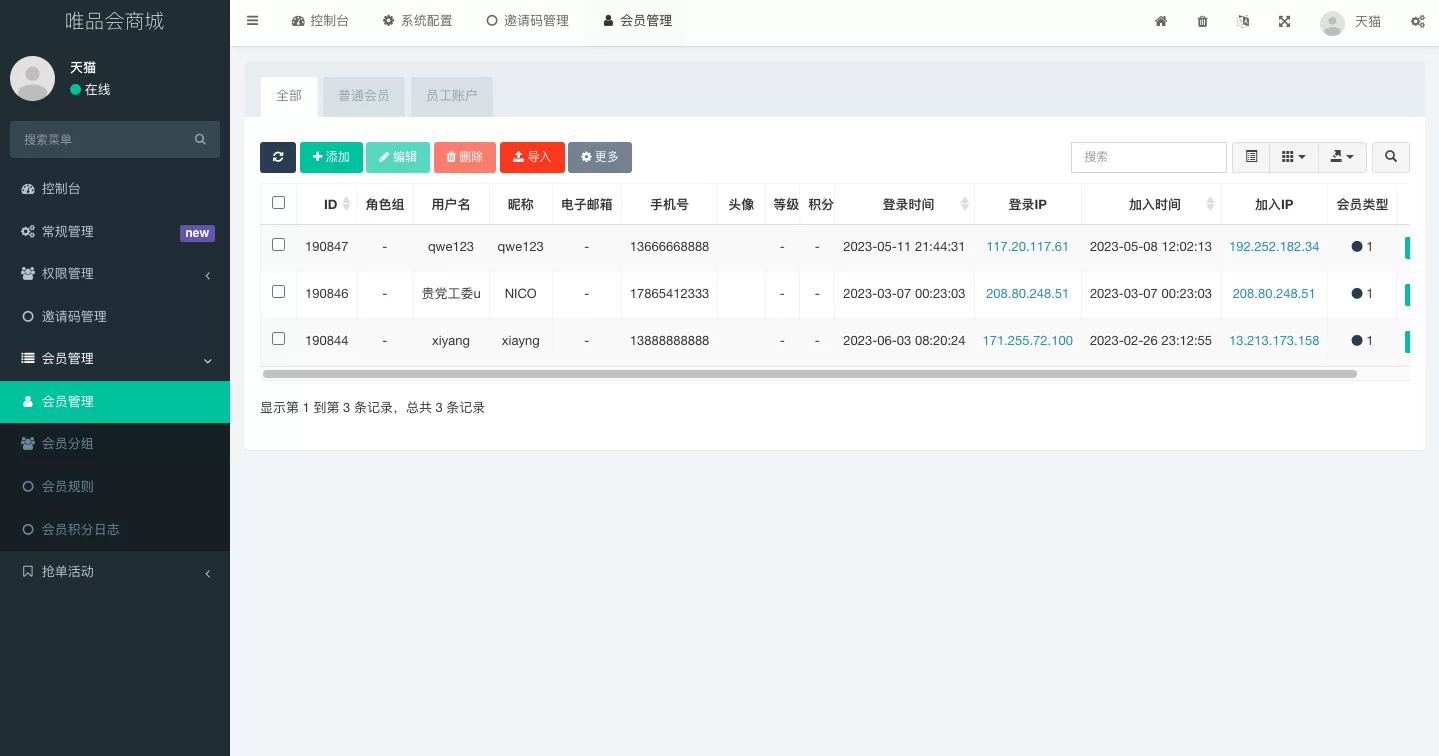The height and width of the screenshot is (756, 1439).
Task: Click the magnifier search button beside export
Action: pos(1391,157)
